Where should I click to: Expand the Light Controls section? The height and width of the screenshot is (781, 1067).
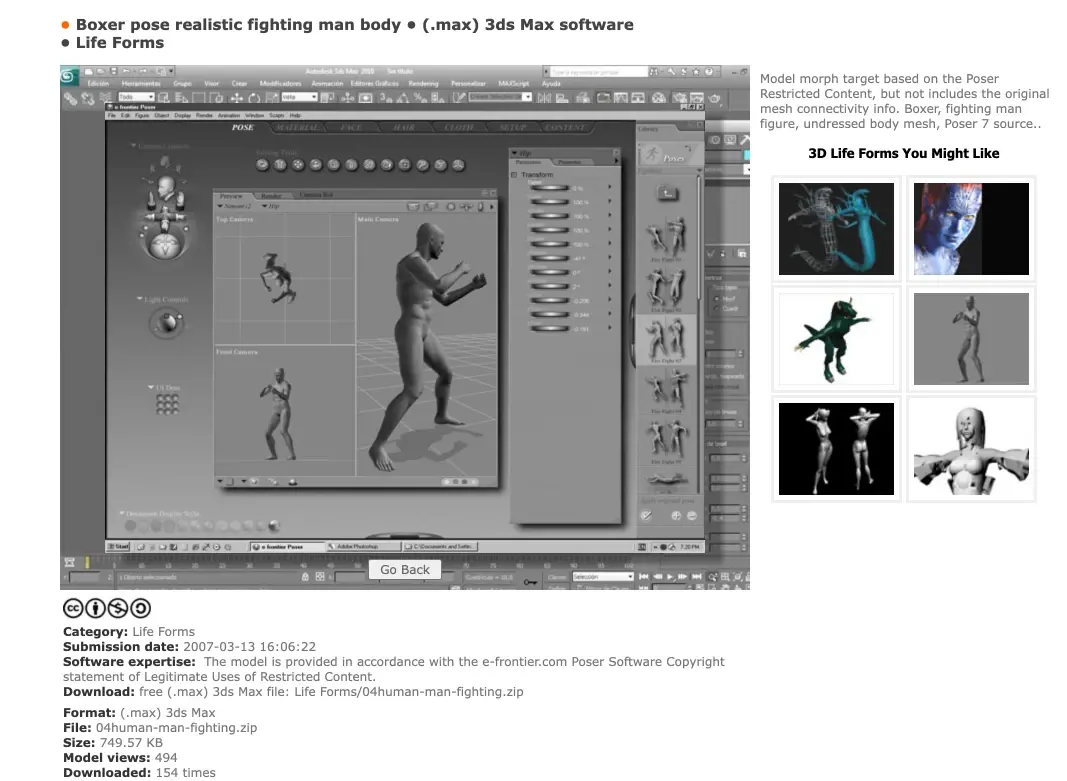(x=140, y=299)
